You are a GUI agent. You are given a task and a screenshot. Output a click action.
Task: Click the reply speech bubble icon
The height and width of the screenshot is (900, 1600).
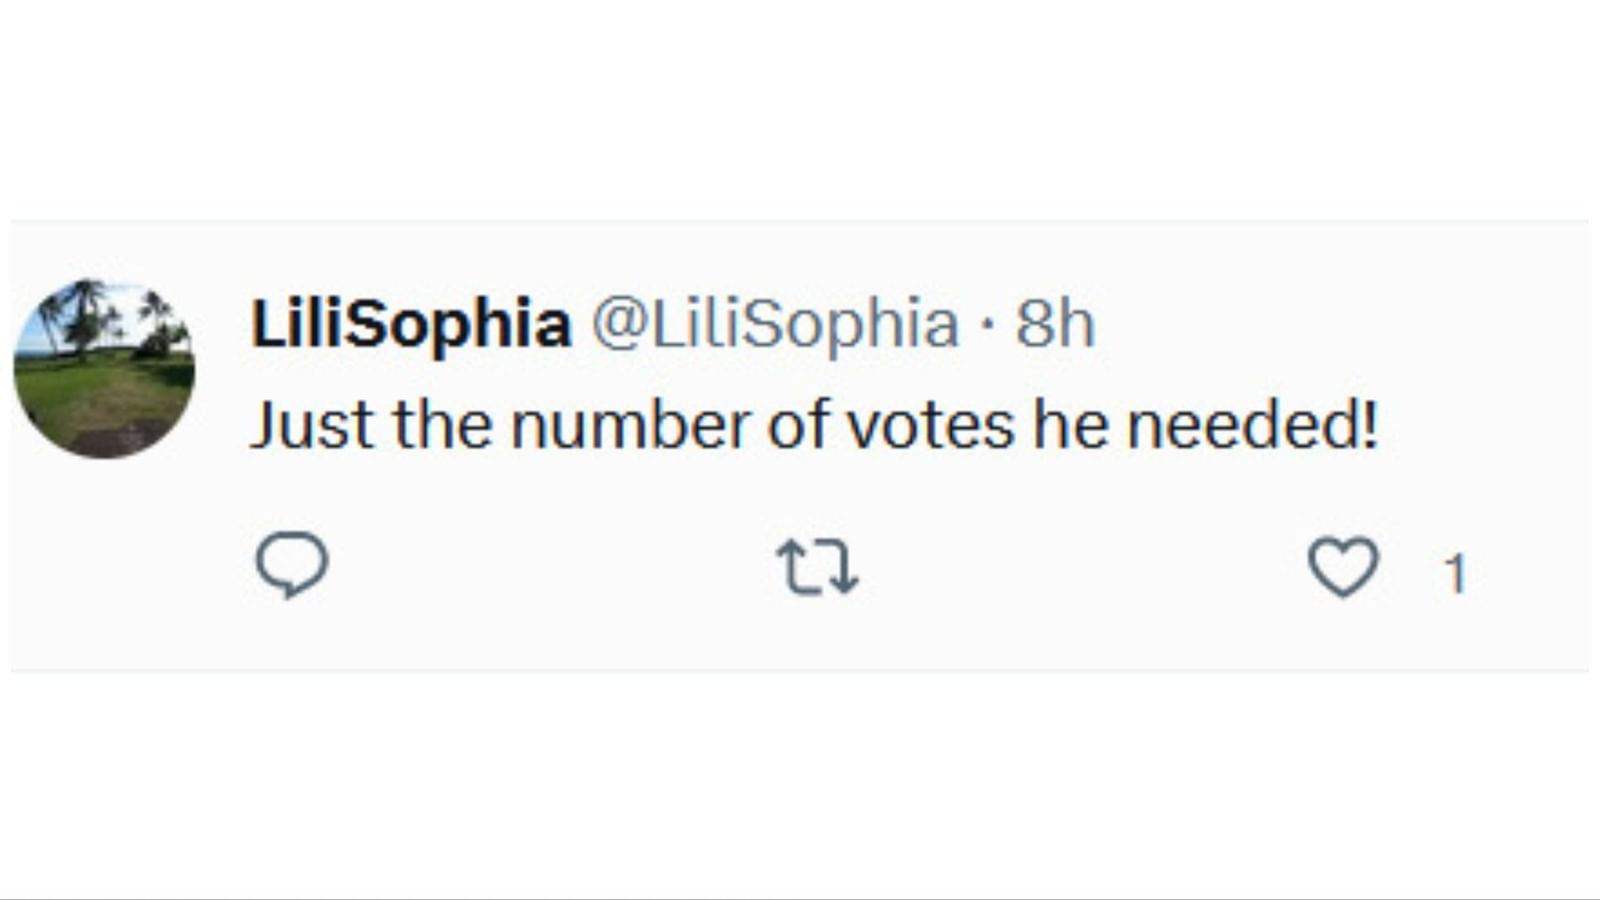tap(292, 565)
